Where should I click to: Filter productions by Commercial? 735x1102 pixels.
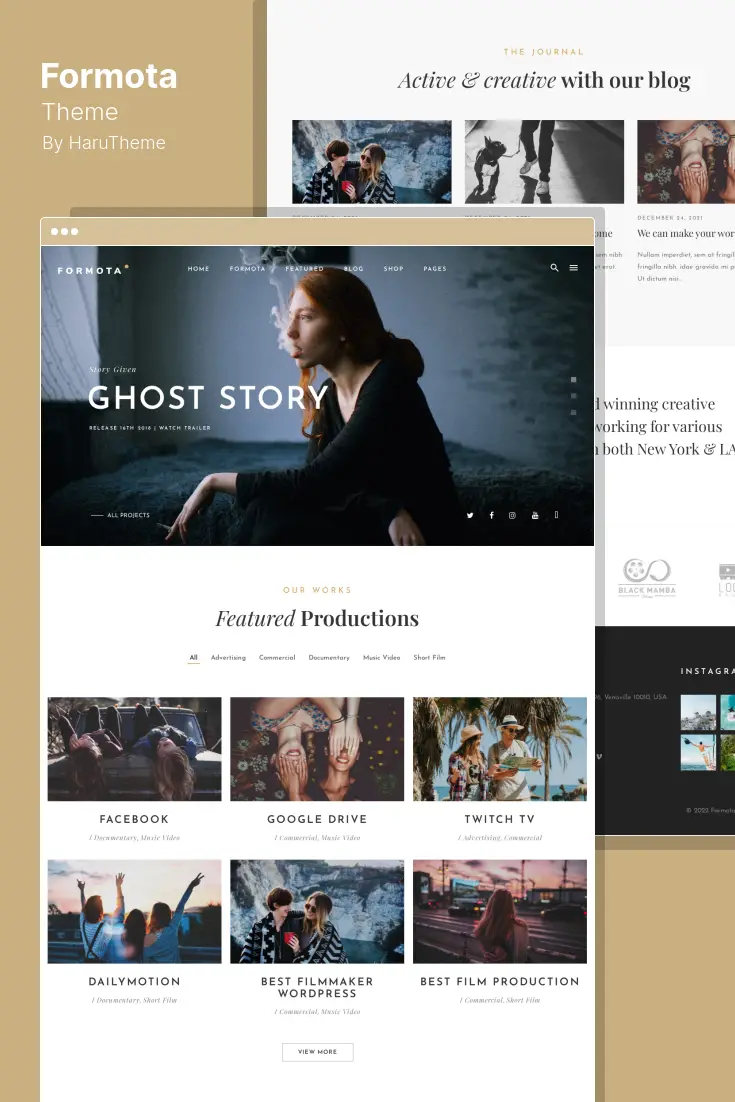coord(277,658)
